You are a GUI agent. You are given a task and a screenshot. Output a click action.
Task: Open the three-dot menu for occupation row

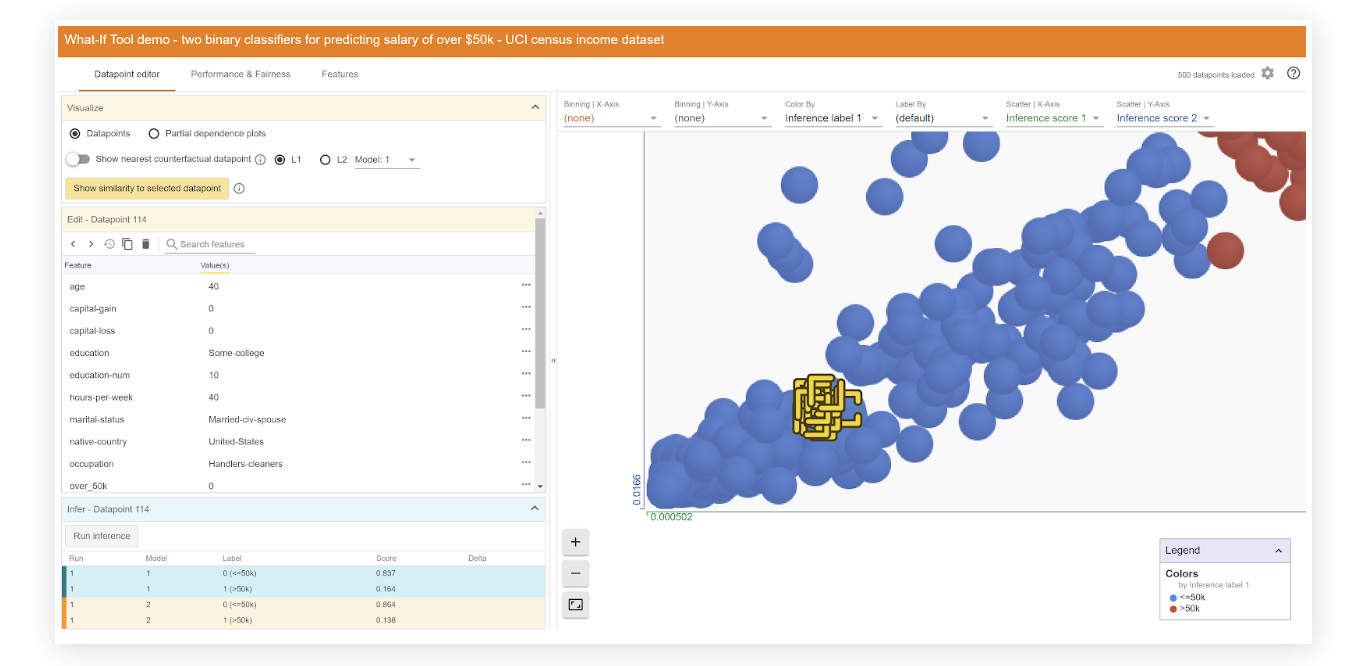(x=526, y=462)
